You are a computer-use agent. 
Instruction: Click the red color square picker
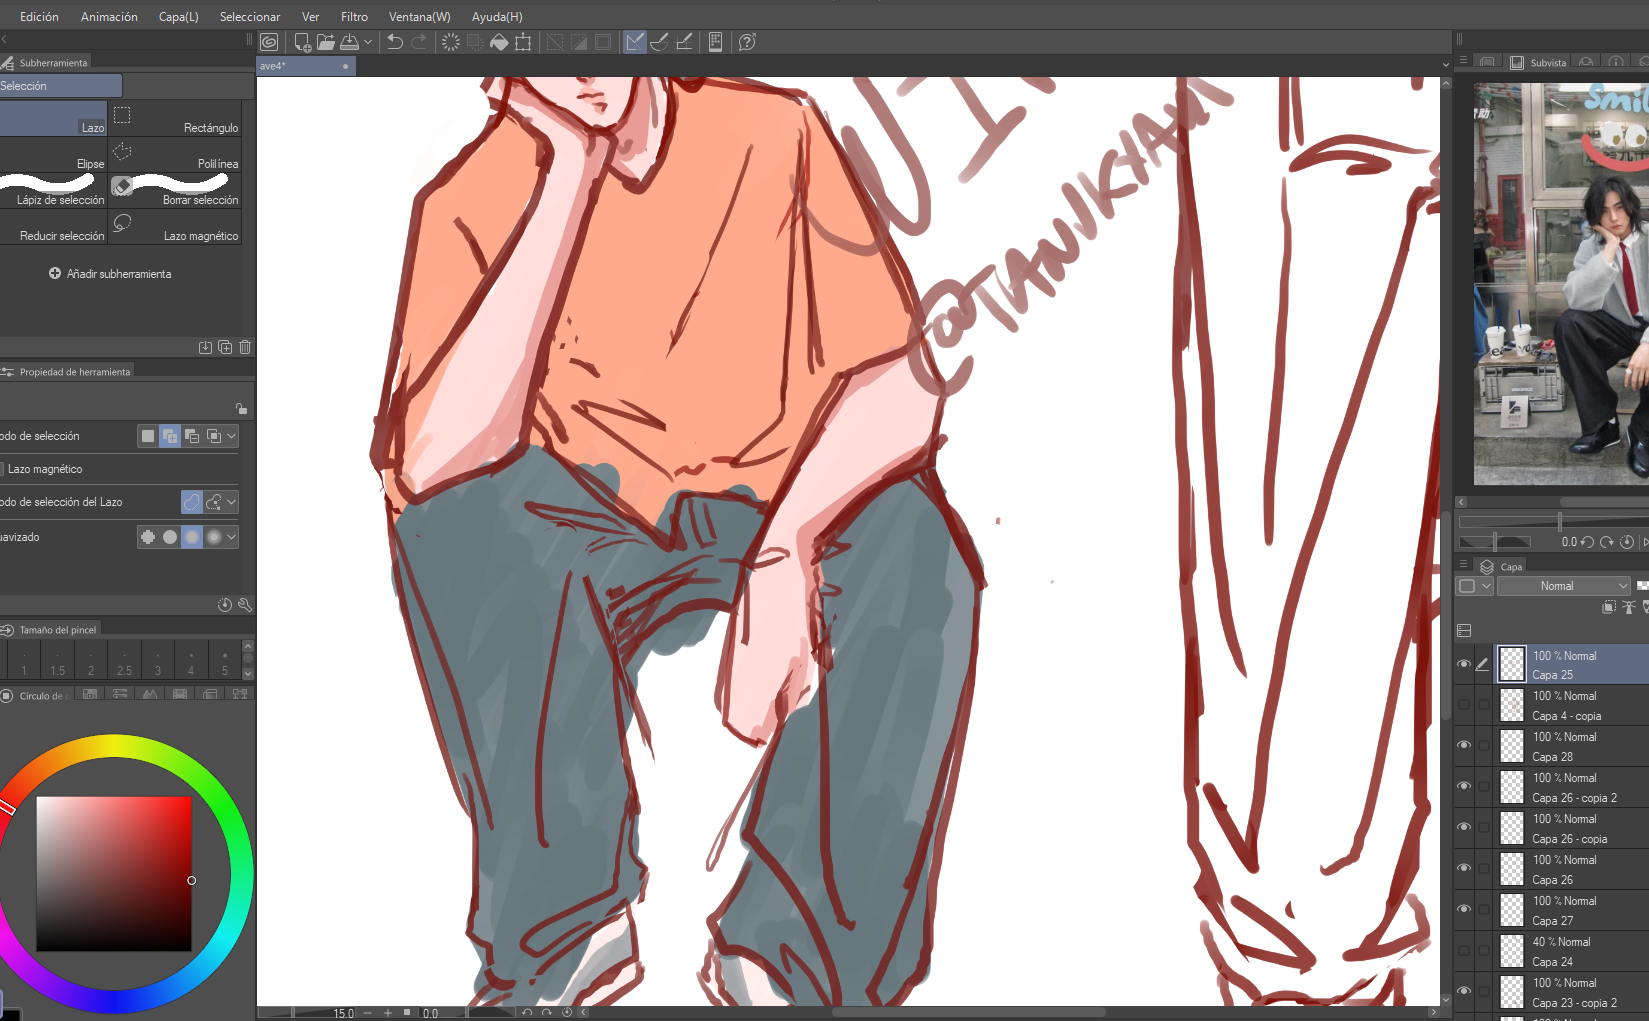point(114,873)
